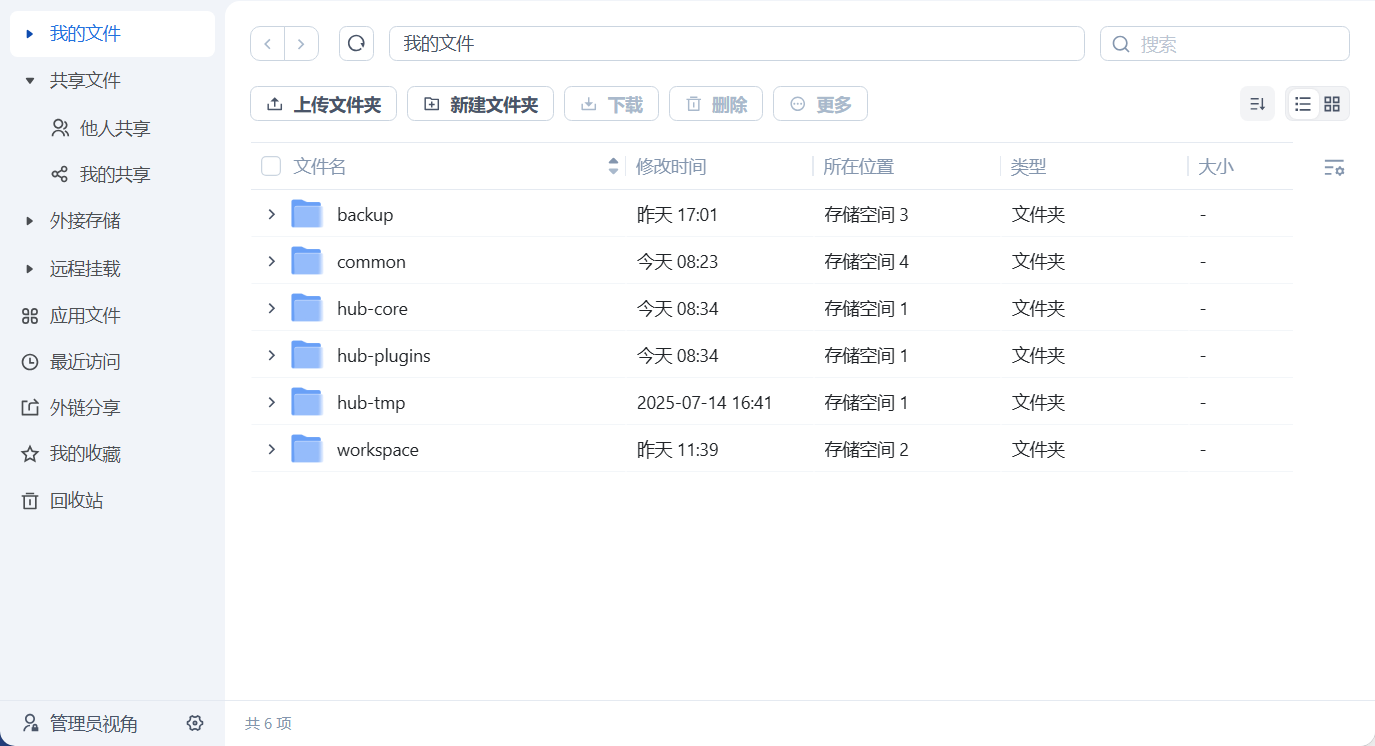This screenshot has height=746, width=1375.
Task: Click the 删除 button
Action: 716,104
